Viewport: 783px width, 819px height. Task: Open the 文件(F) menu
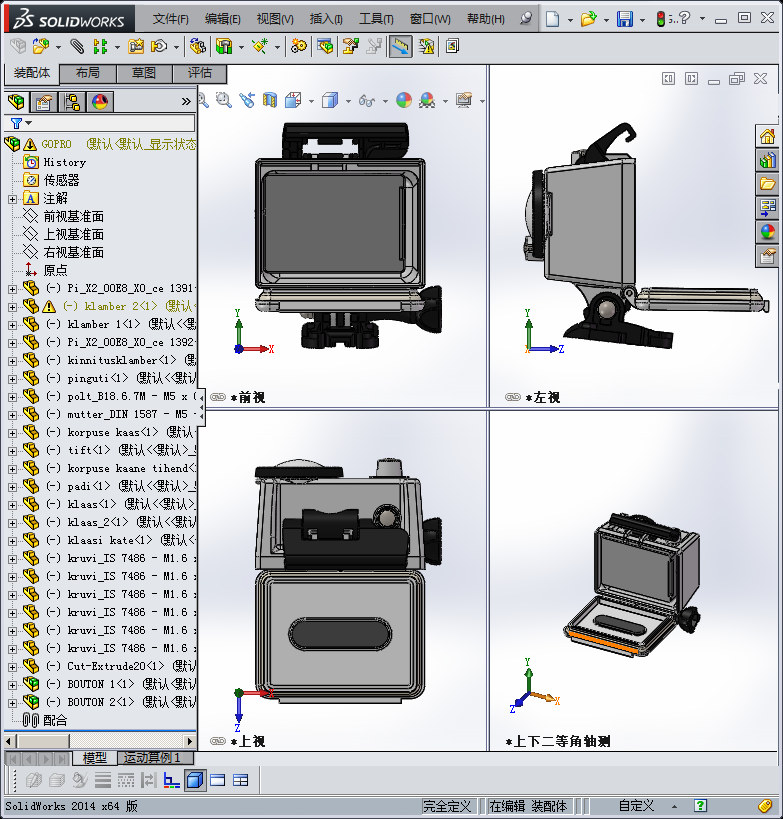pos(170,19)
